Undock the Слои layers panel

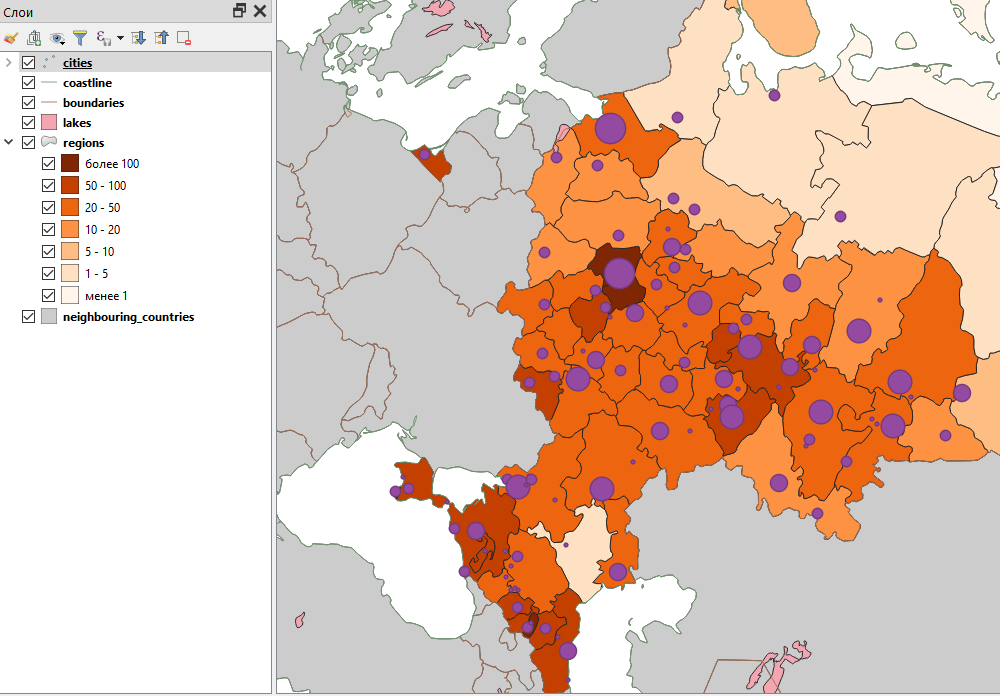239,11
